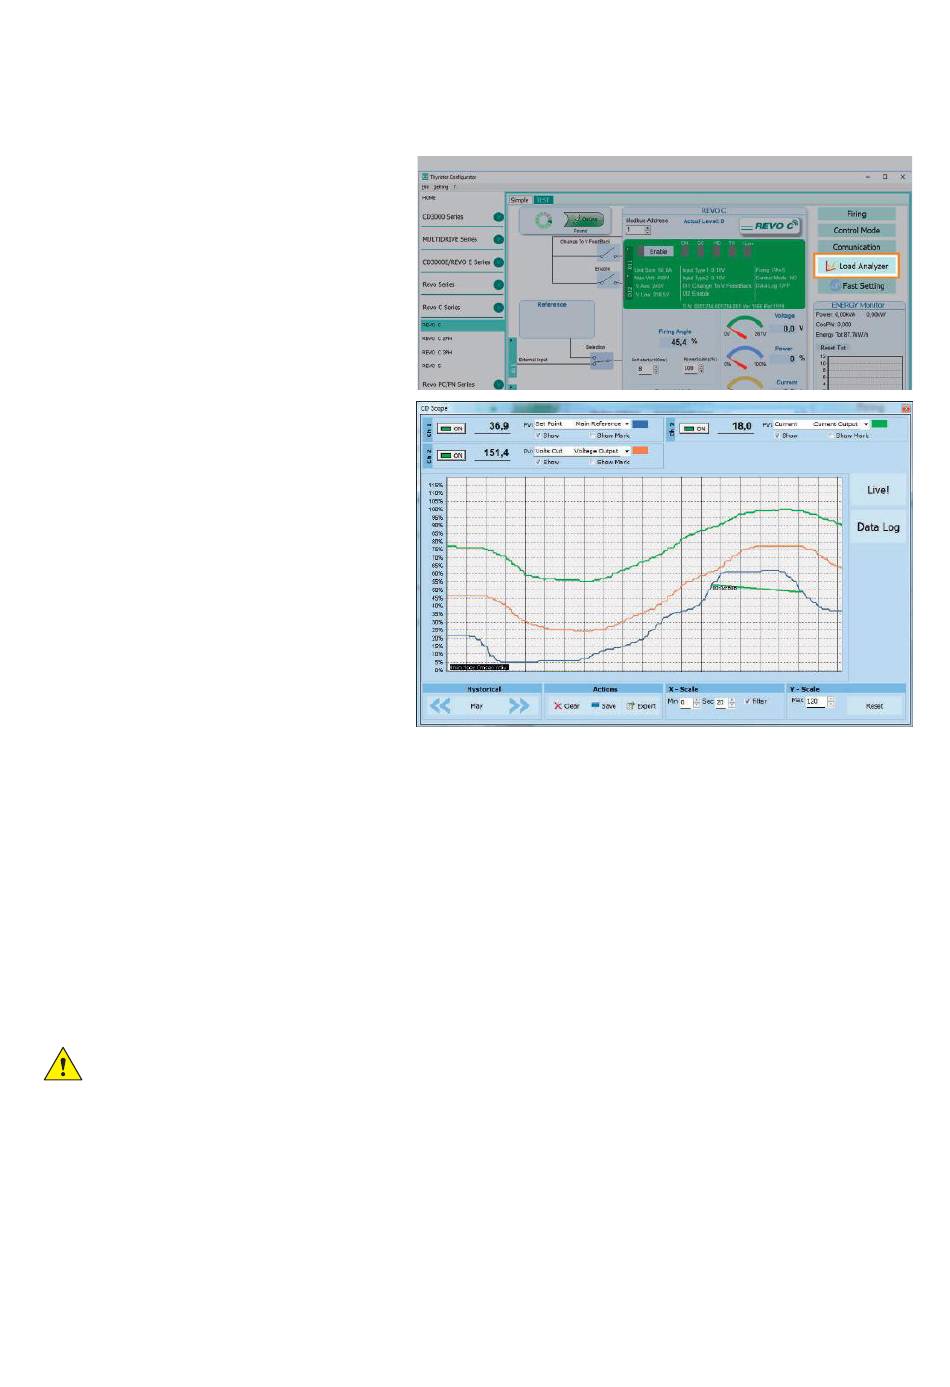Switch to the TEST tab
Screen dimensions: 950x1387
543,200
